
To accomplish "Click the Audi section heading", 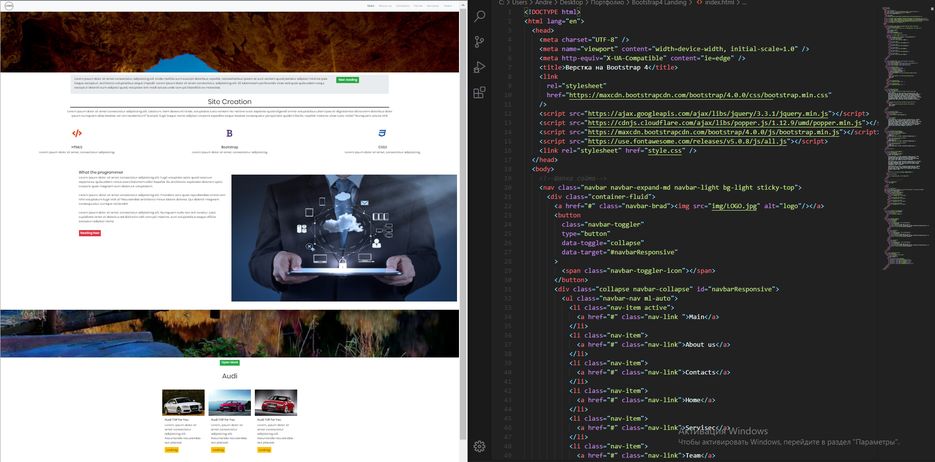I will pos(230,376).
